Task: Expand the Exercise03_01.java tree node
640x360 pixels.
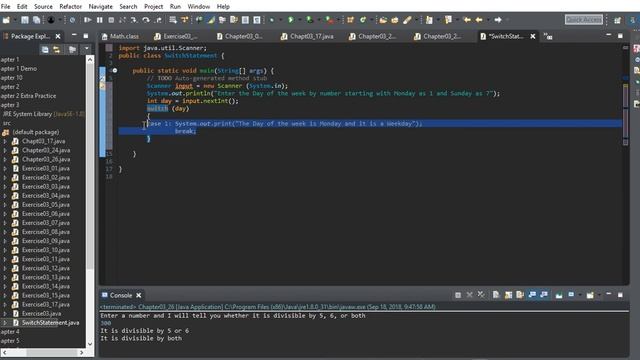Action: click(5, 168)
